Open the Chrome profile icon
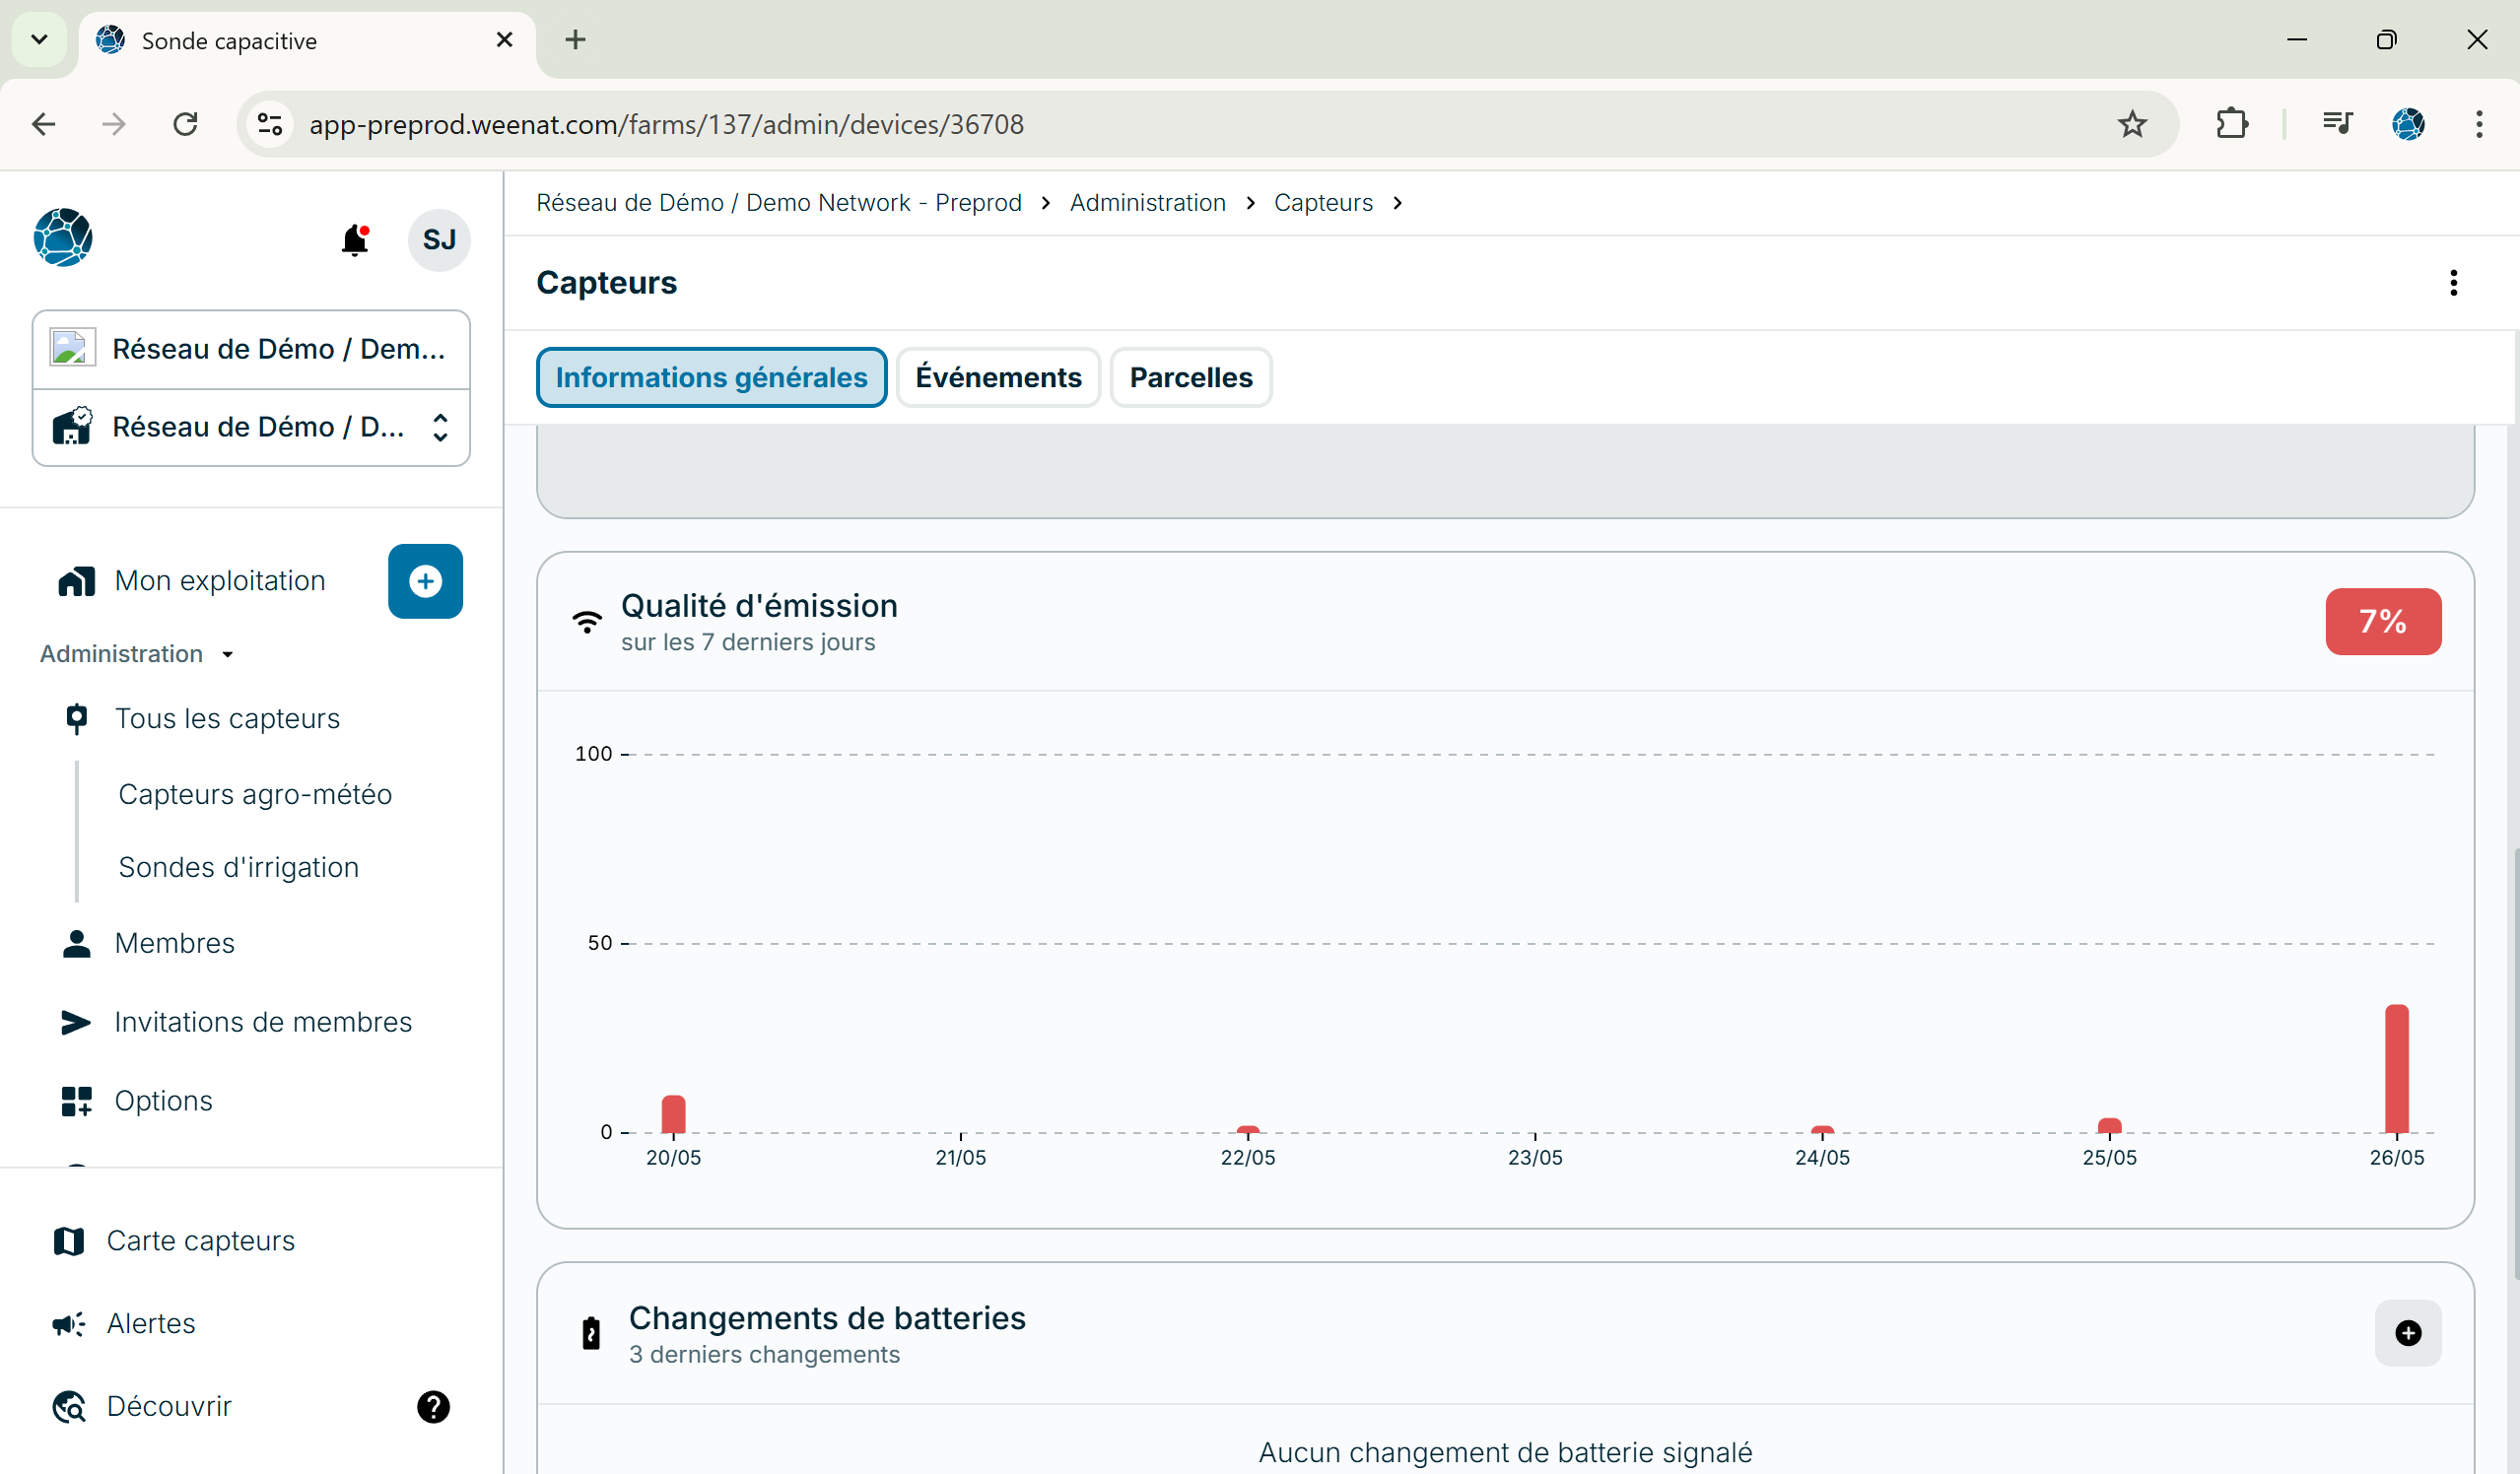Image resolution: width=2520 pixels, height=1474 pixels. click(x=2408, y=124)
